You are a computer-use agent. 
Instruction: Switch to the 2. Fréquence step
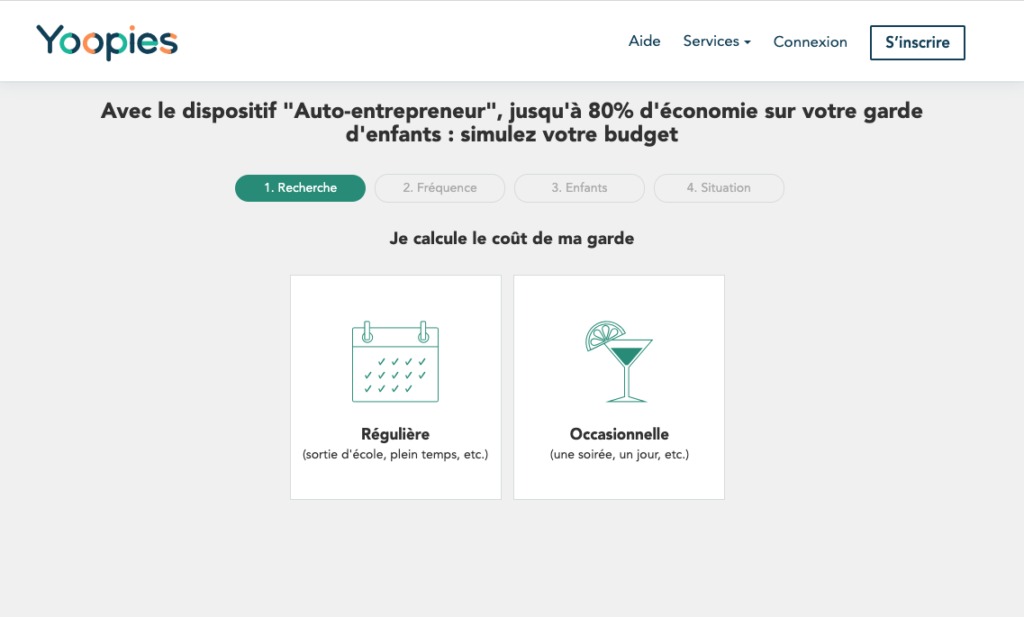440,188
